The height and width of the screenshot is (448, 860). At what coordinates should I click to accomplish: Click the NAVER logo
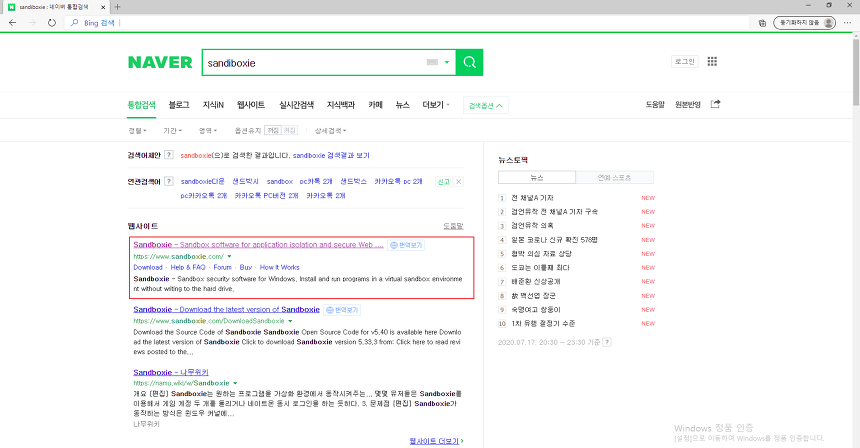(160, 62)
